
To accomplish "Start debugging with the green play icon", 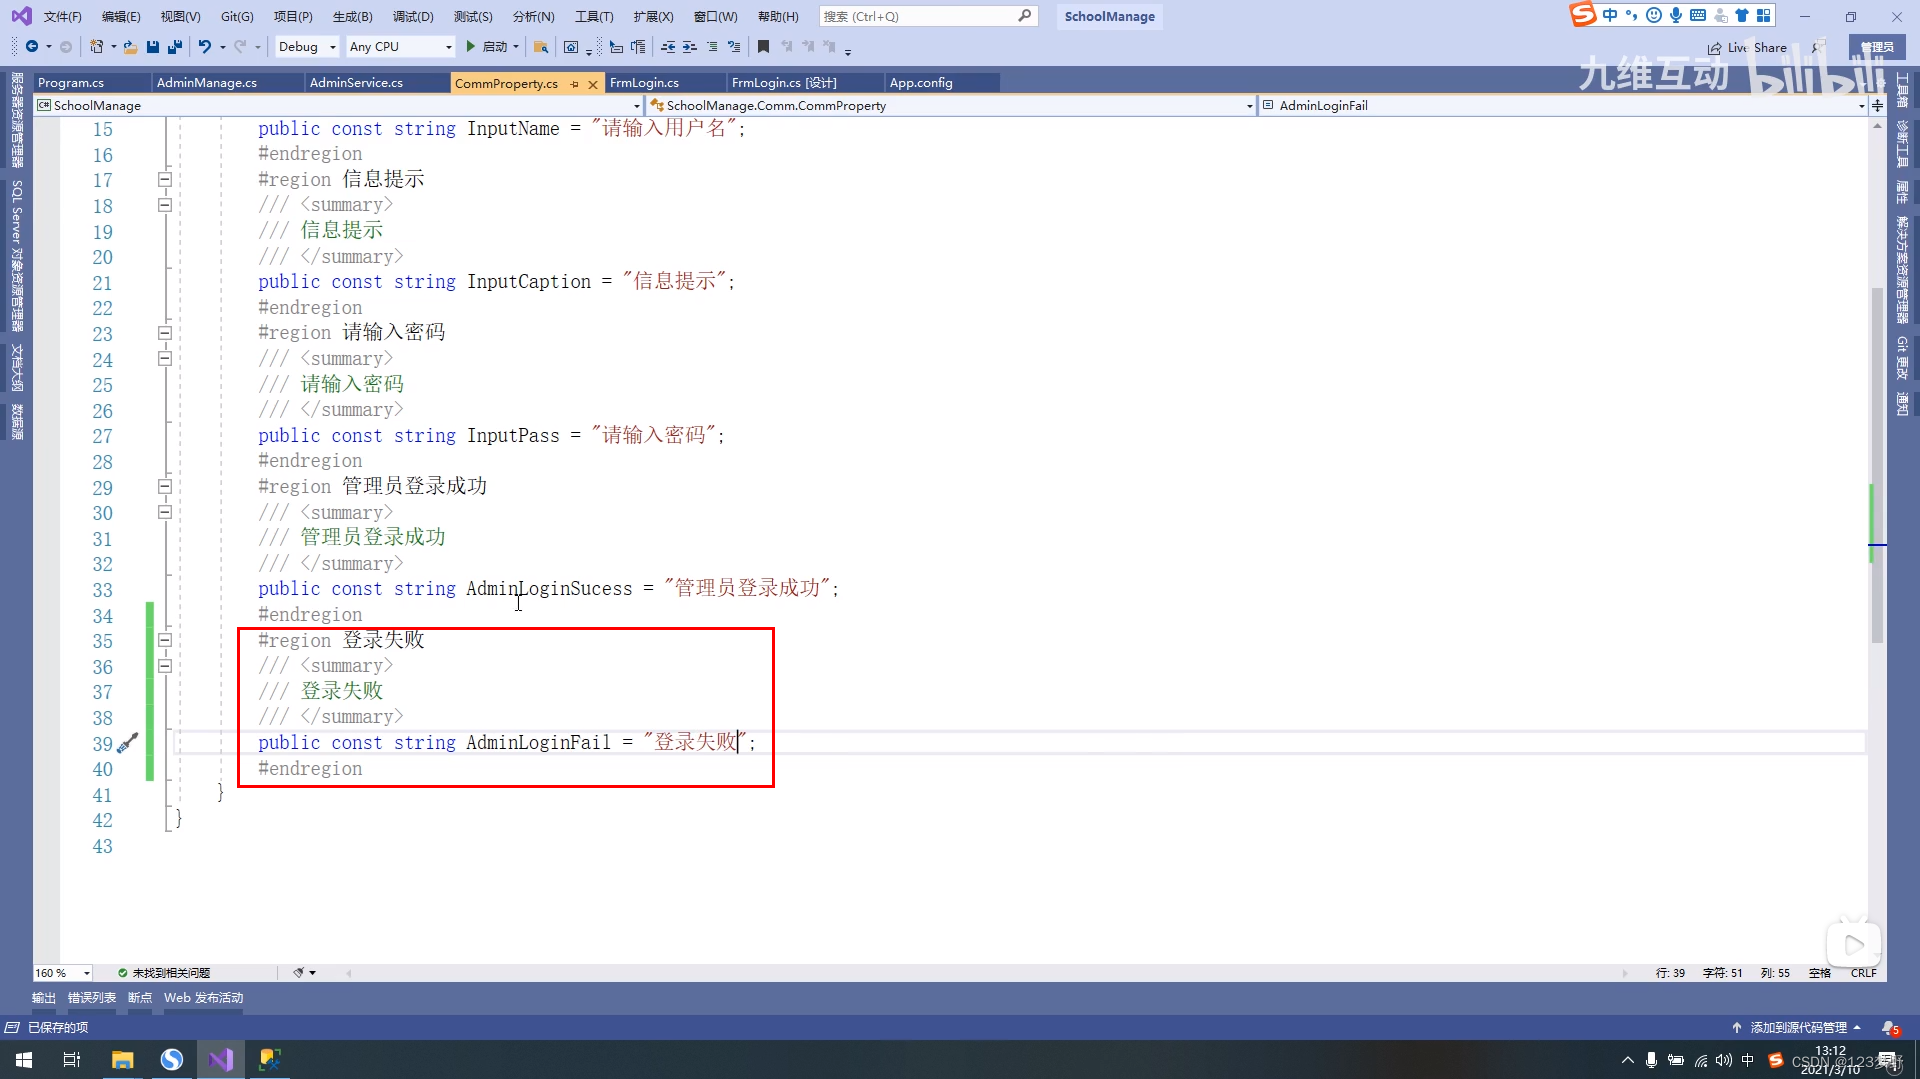I will tap(470, 47).
